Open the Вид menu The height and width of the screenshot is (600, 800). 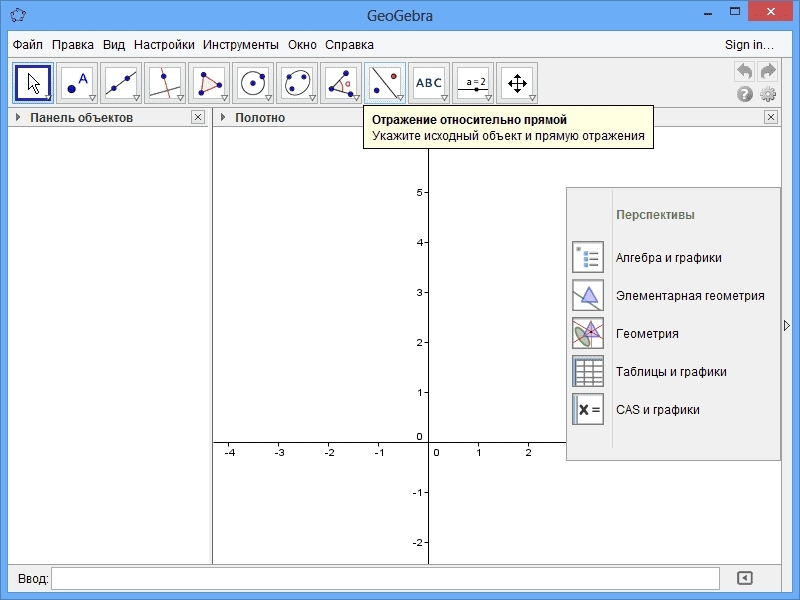point(114,45)
